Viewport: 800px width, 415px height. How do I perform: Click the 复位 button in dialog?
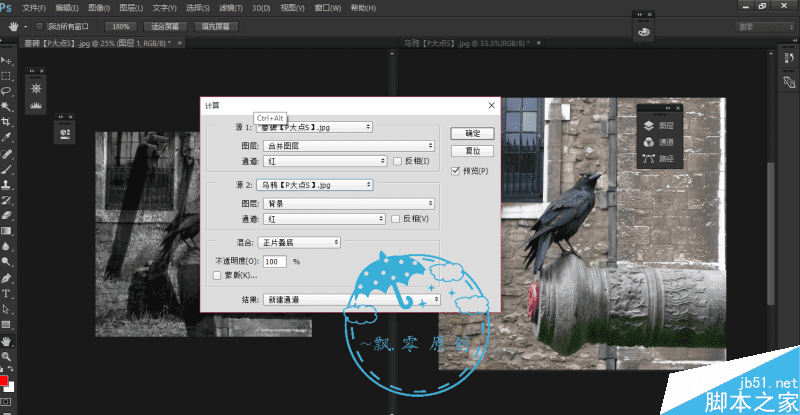pos(472,151)
